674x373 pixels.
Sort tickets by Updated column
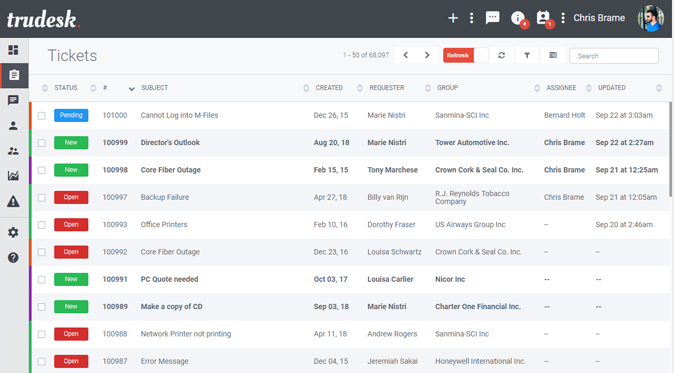(612, 88)
